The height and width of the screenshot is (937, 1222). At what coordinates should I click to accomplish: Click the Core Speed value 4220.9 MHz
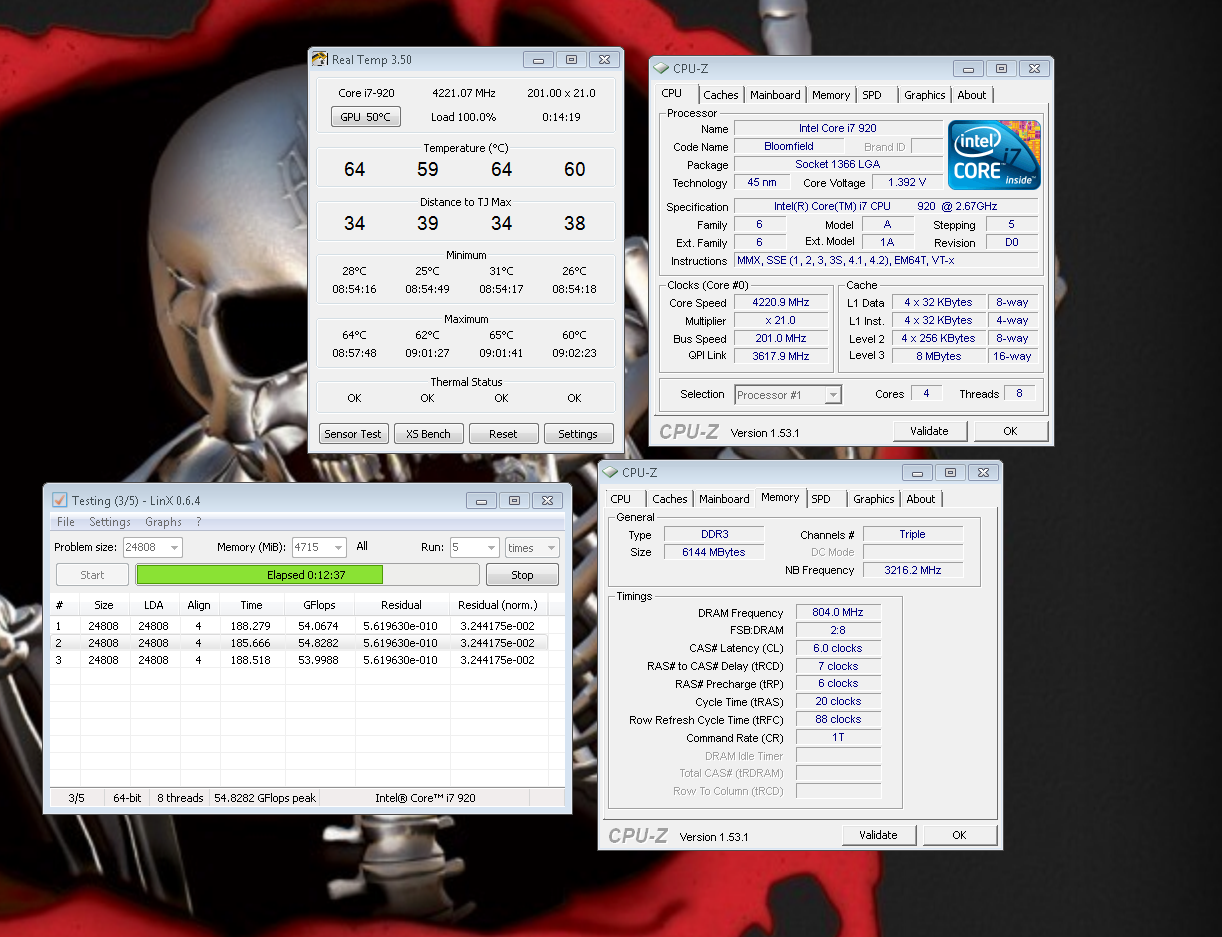781,302
